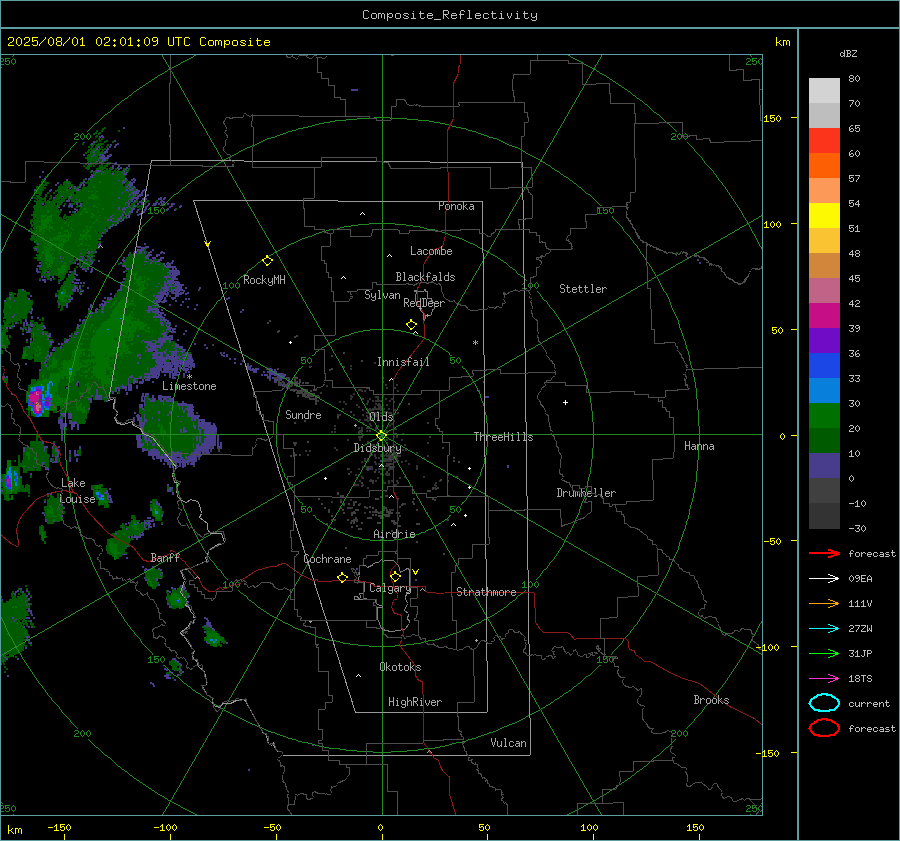Click the top light-gray swatch beside 80
The image size is (900, 841).
pos(824,91)
